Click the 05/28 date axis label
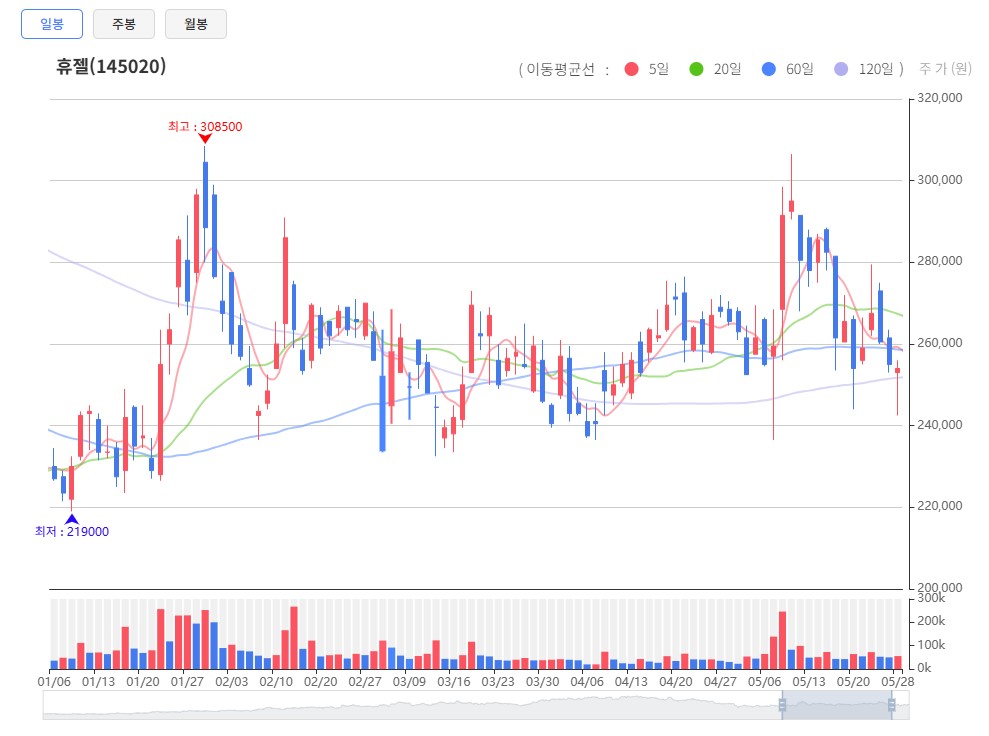The image size is (989, 736). pos(898,682)
